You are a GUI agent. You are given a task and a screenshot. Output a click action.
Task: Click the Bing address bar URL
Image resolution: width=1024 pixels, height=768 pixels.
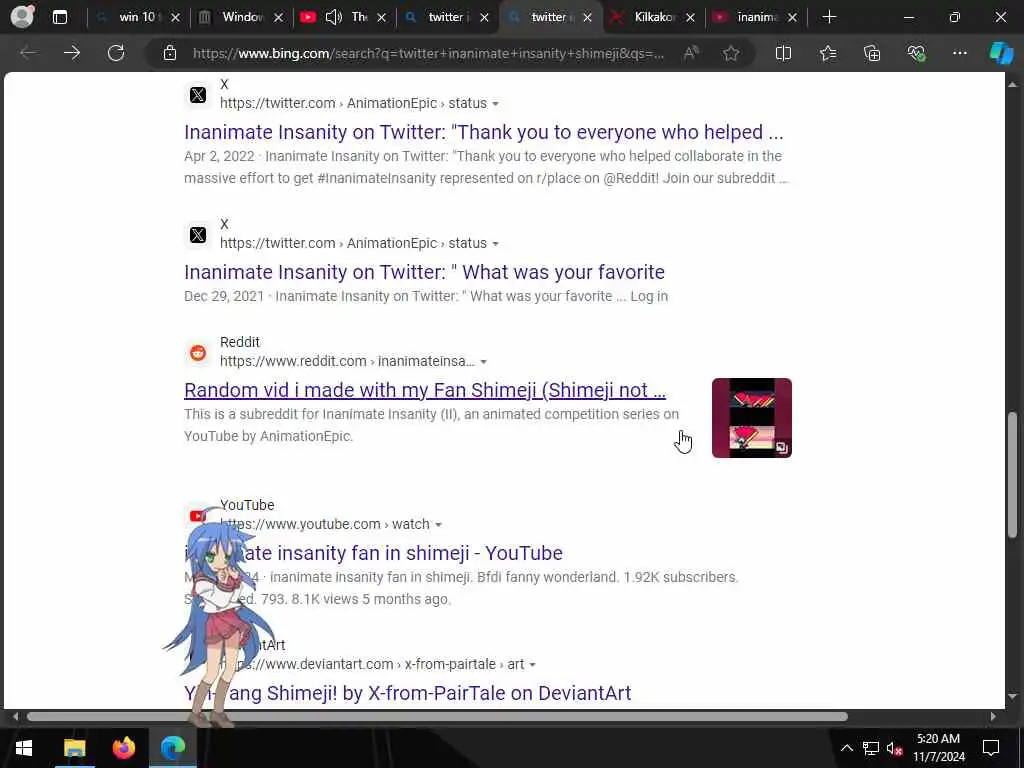tap(428, 54)
